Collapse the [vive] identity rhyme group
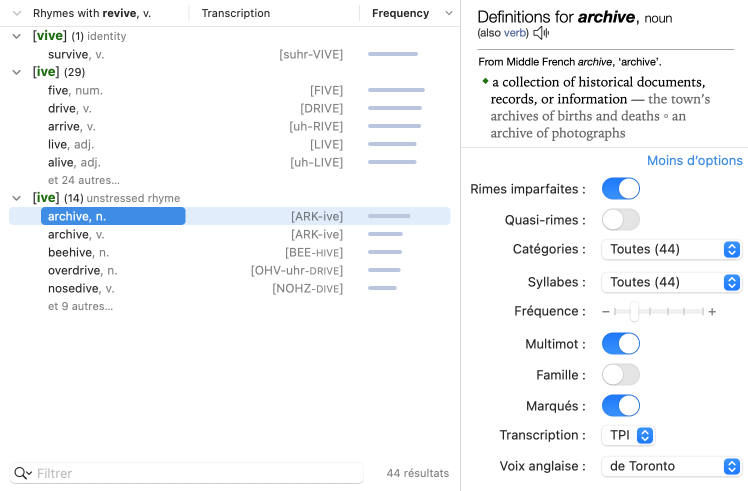The height and width of the screenshot is (491, 748). pos(16,36)
